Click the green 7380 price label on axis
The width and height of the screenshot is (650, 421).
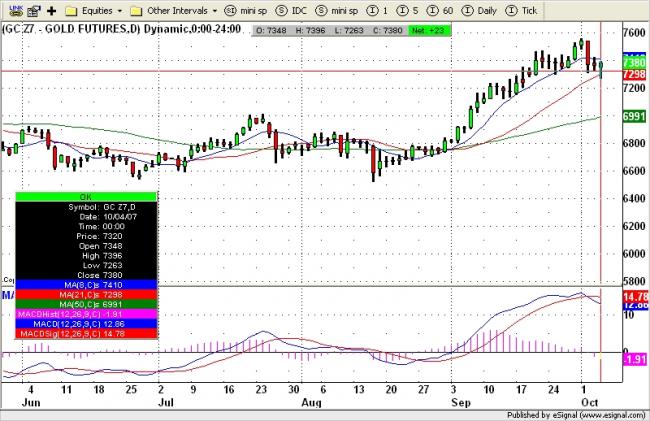634,63
